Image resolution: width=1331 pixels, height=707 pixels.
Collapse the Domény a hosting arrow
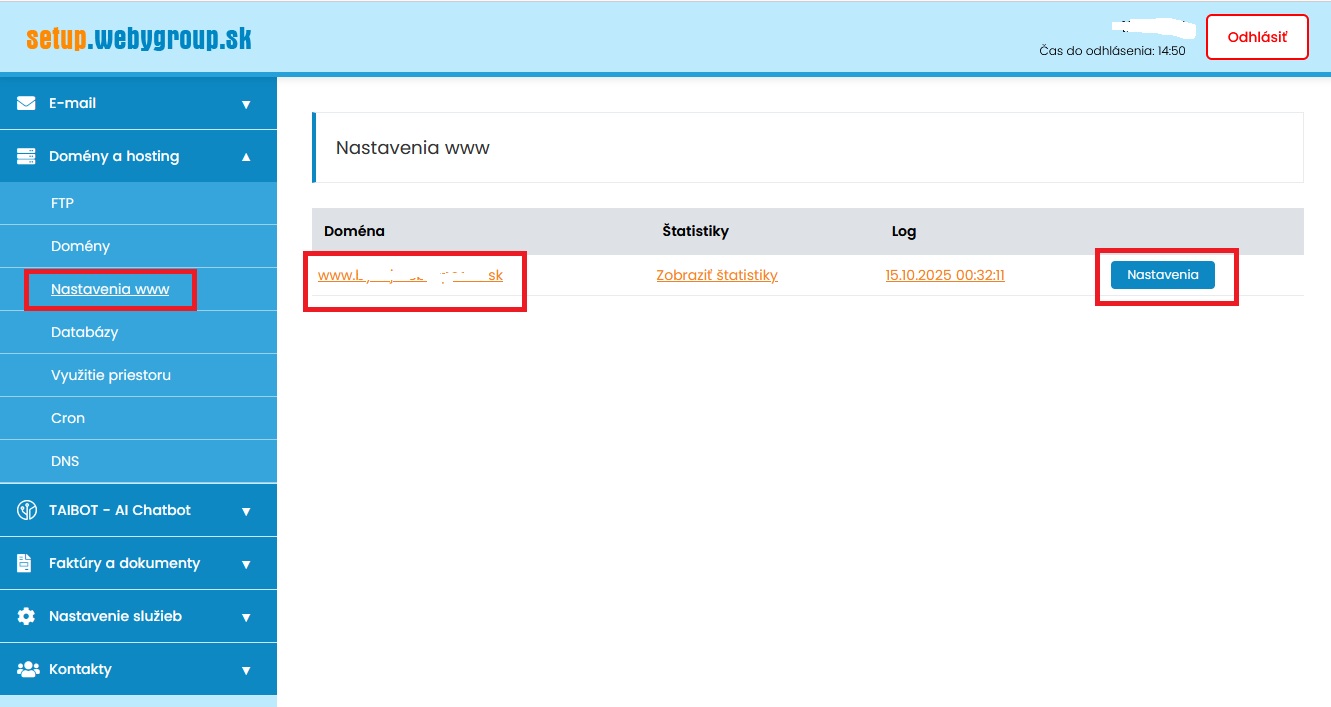tap(246, 157)
